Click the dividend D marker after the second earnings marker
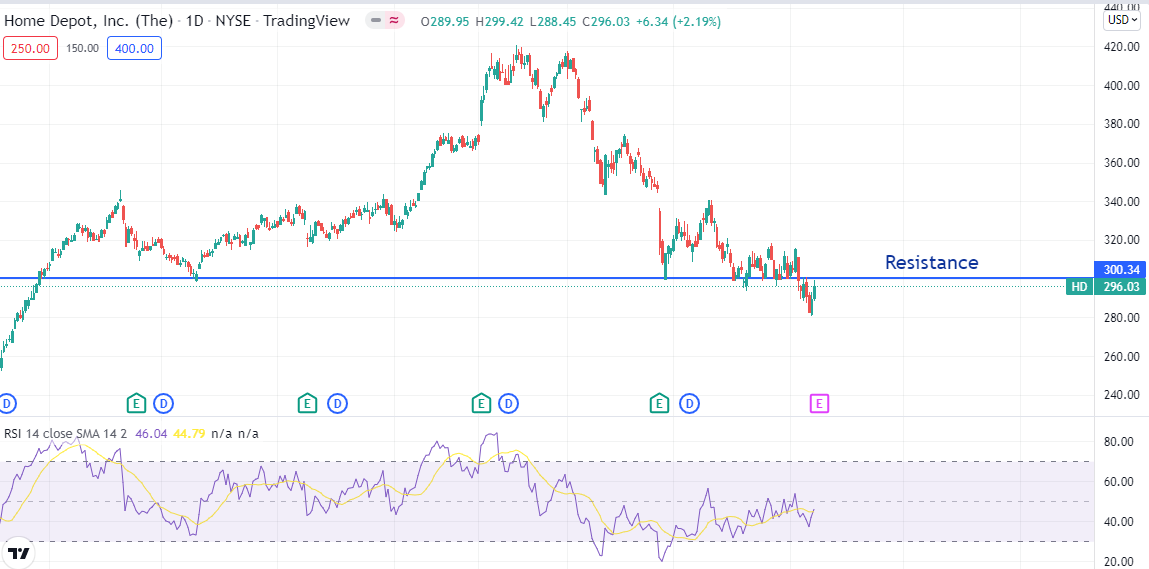This screenshot has height=569, width=1149. tap(337, 403)
